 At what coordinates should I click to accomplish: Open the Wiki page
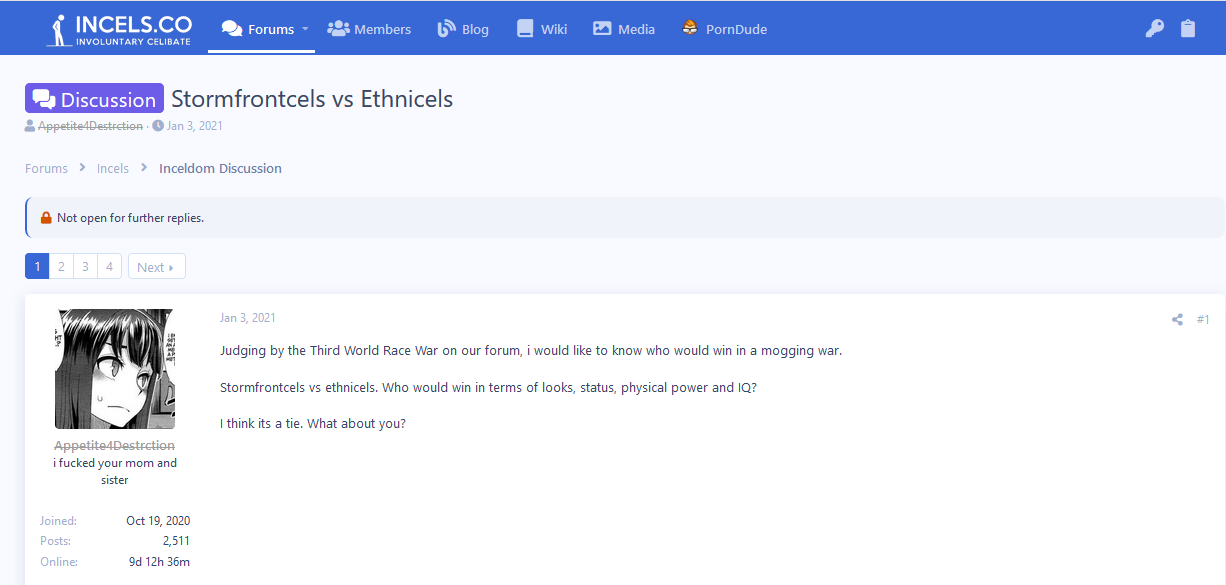pos(542,29)
